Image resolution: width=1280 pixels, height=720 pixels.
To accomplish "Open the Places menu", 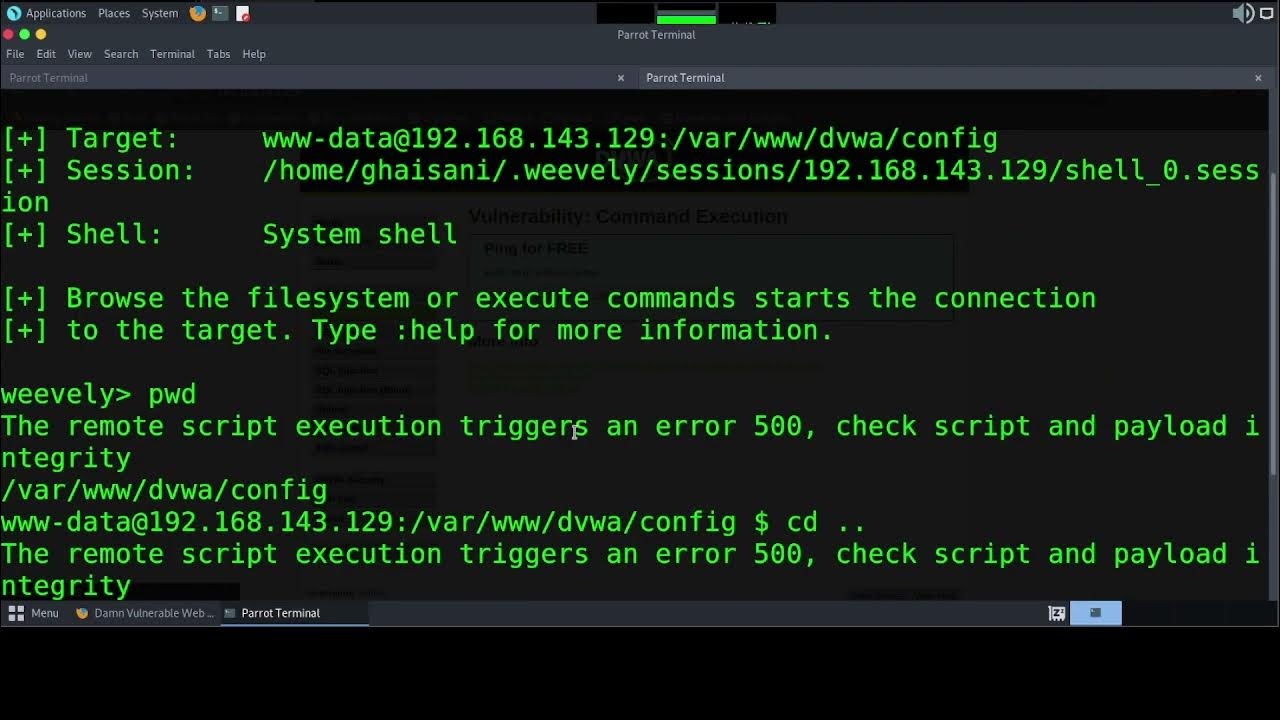I will (x=114, y=13).
